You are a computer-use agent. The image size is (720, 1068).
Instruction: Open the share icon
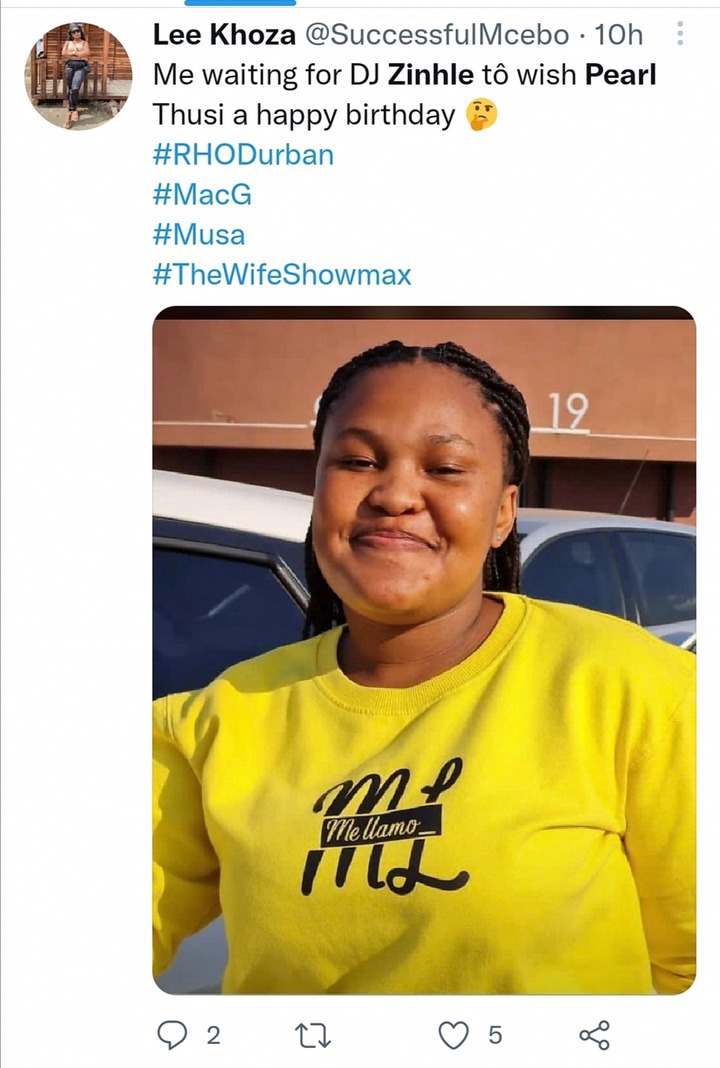[594, 1035]
